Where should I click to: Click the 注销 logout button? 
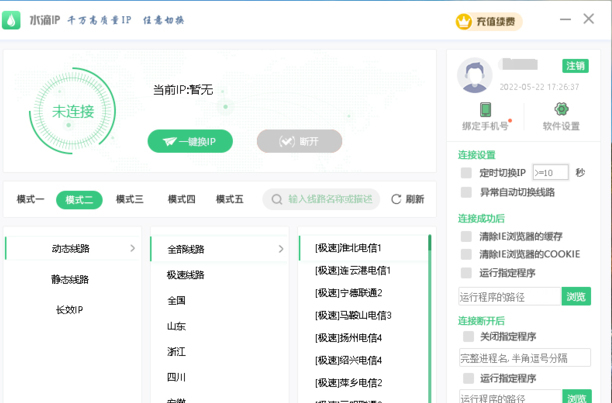pyautogui.click(x=575, y=66)
